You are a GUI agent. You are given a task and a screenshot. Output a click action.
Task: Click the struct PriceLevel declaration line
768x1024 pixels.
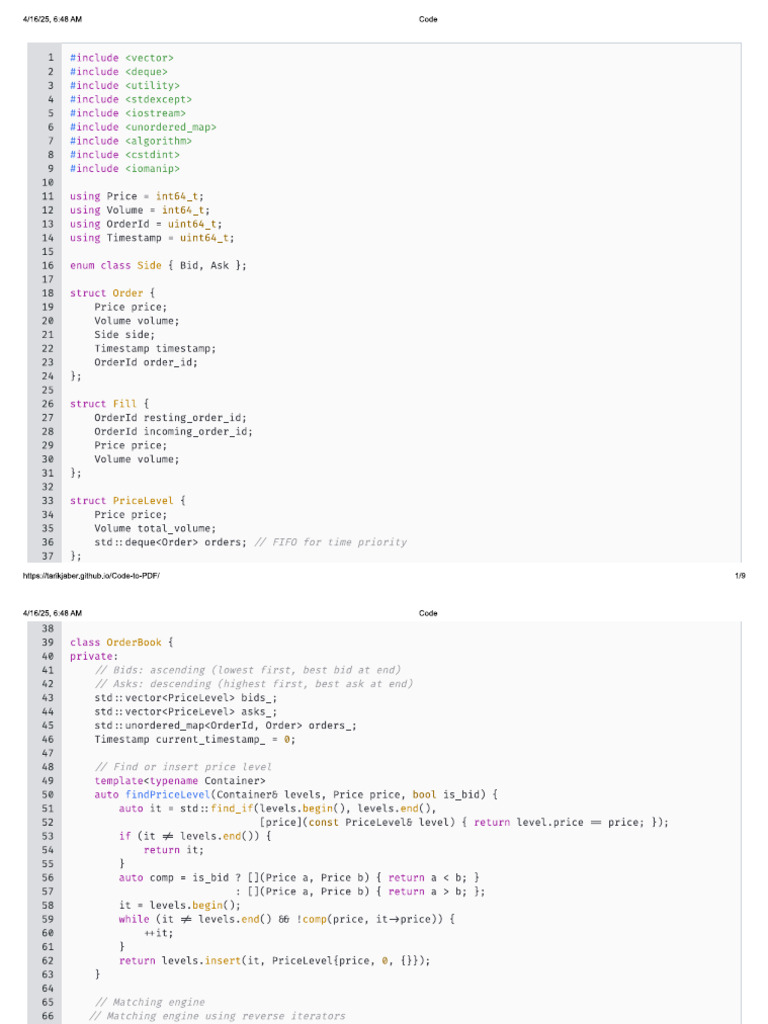click(127, 500)
